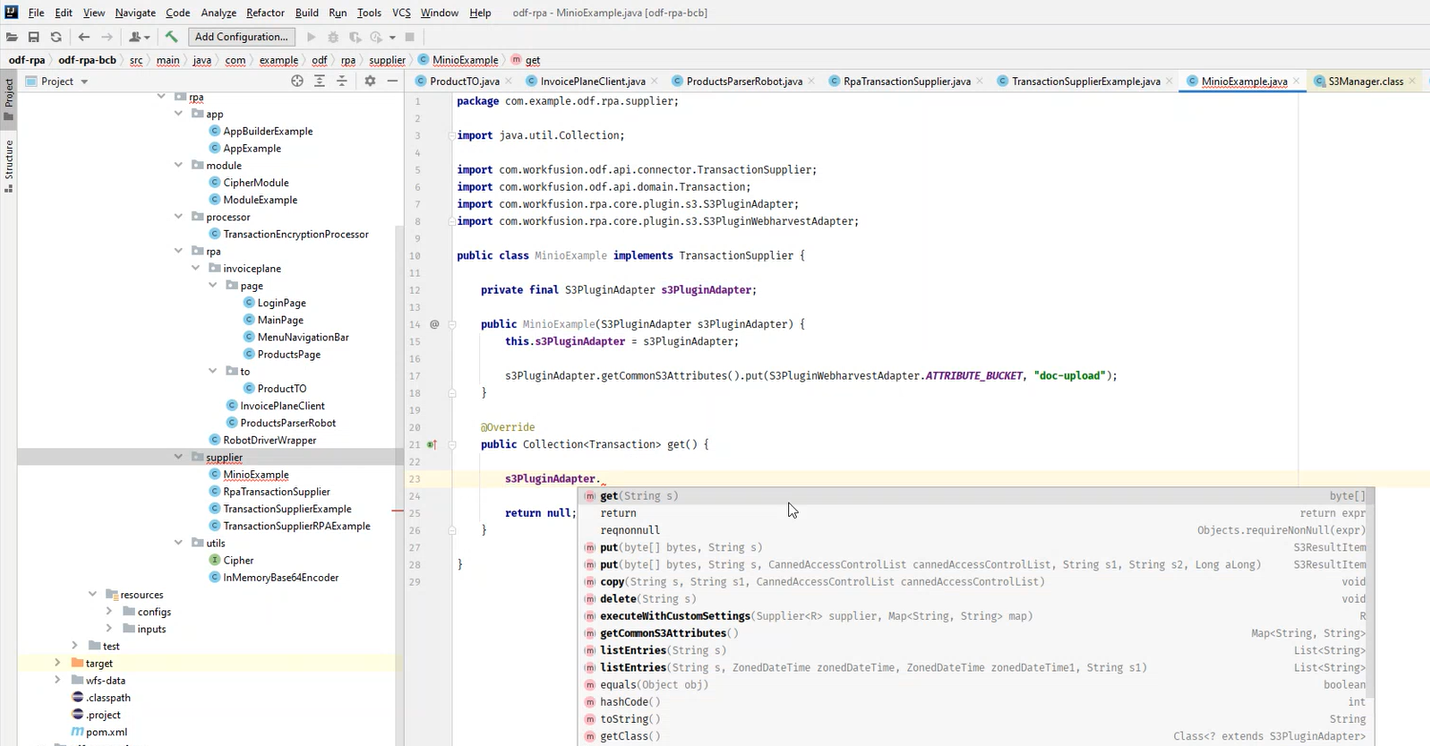Collapse the invoiceplane folder
Screen dimensions: 1430x746
196,268
